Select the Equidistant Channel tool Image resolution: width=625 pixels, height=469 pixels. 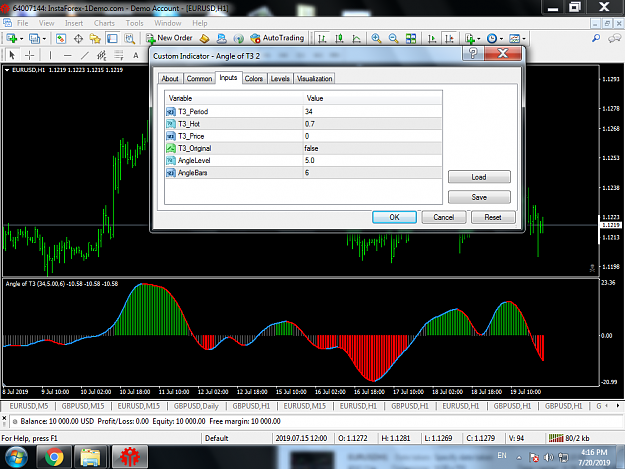tap(102, 55)
